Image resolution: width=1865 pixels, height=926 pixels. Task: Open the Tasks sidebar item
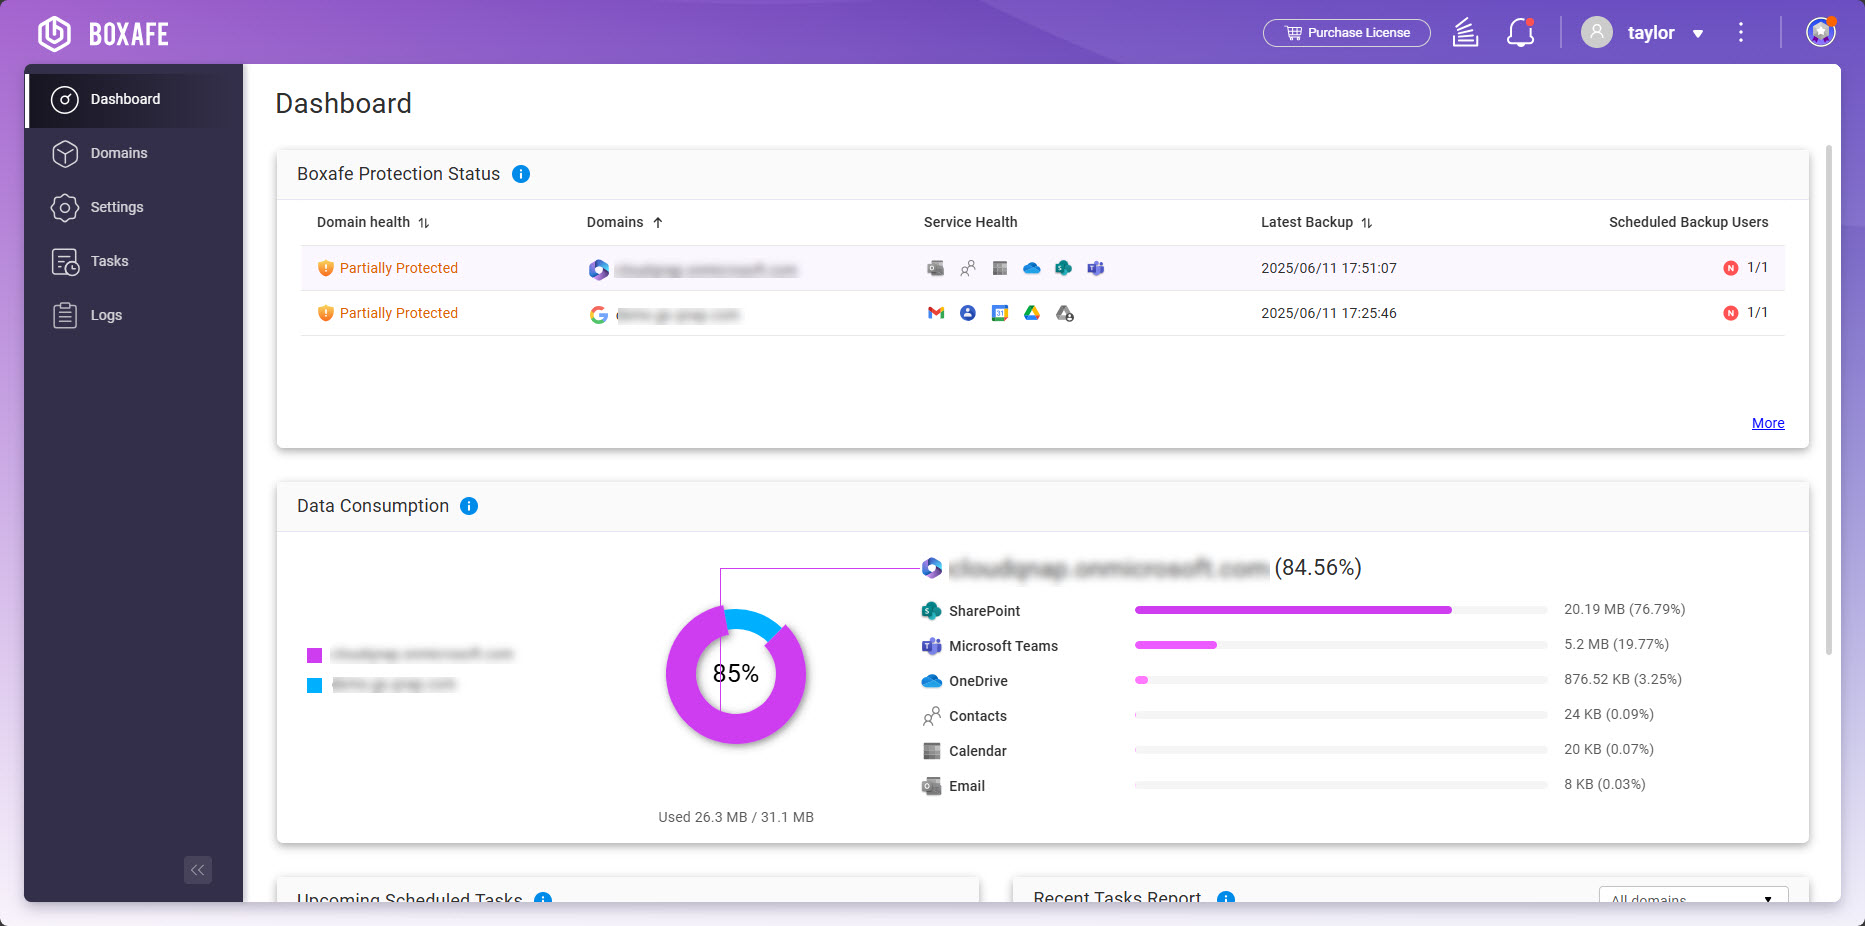coord(109,261)
